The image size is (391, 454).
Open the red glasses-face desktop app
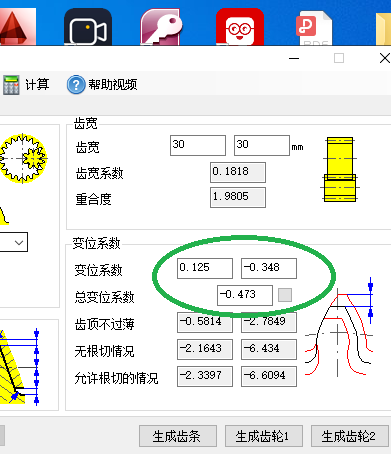[240, 27]
